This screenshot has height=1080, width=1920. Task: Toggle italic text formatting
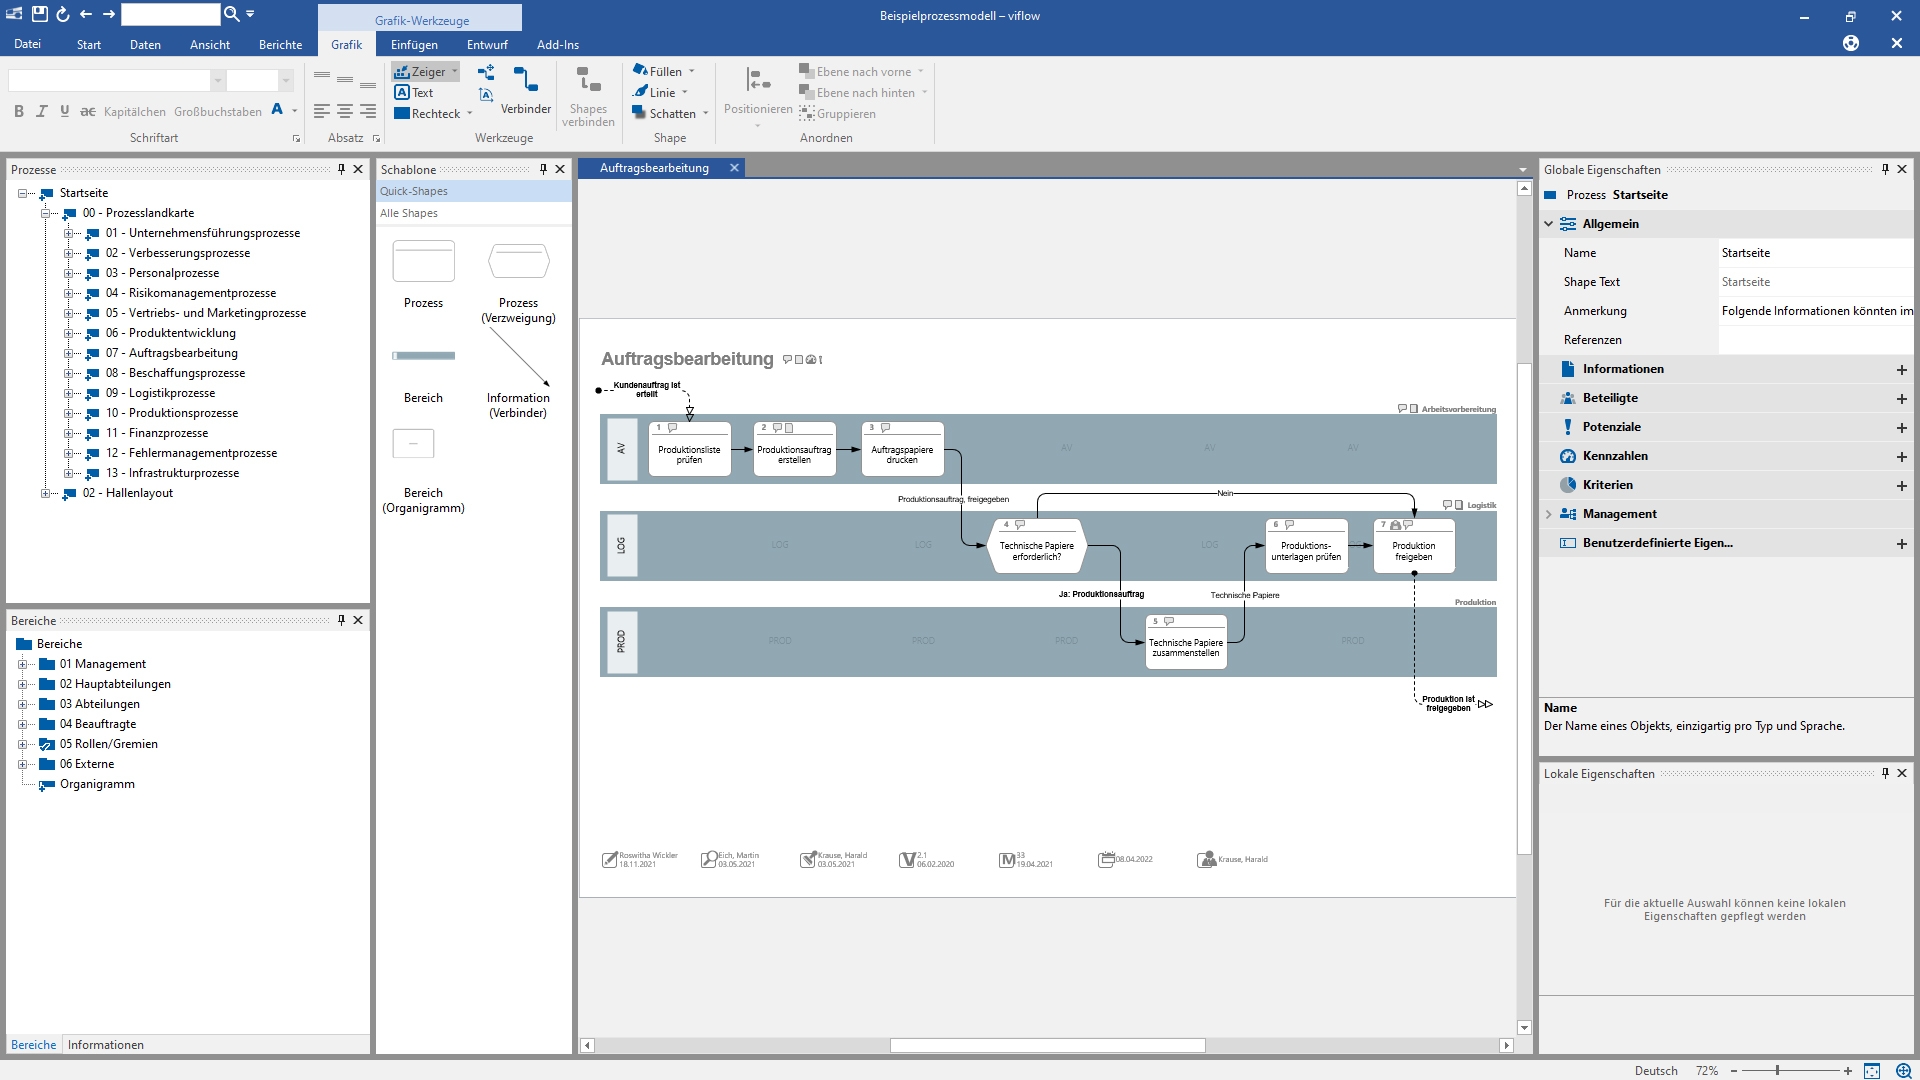click(x=42, y=111)
